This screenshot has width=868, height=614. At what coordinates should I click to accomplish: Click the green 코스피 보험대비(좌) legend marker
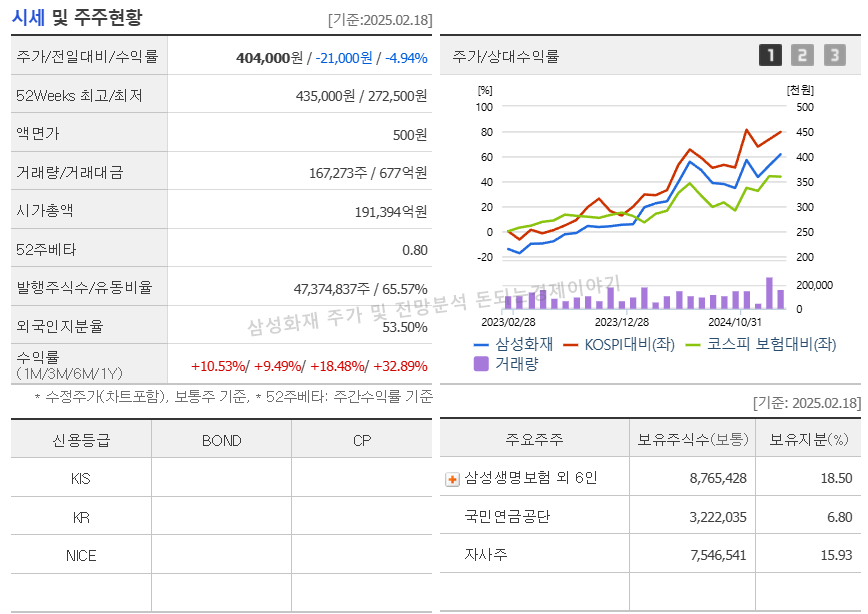tap(693, 345)
